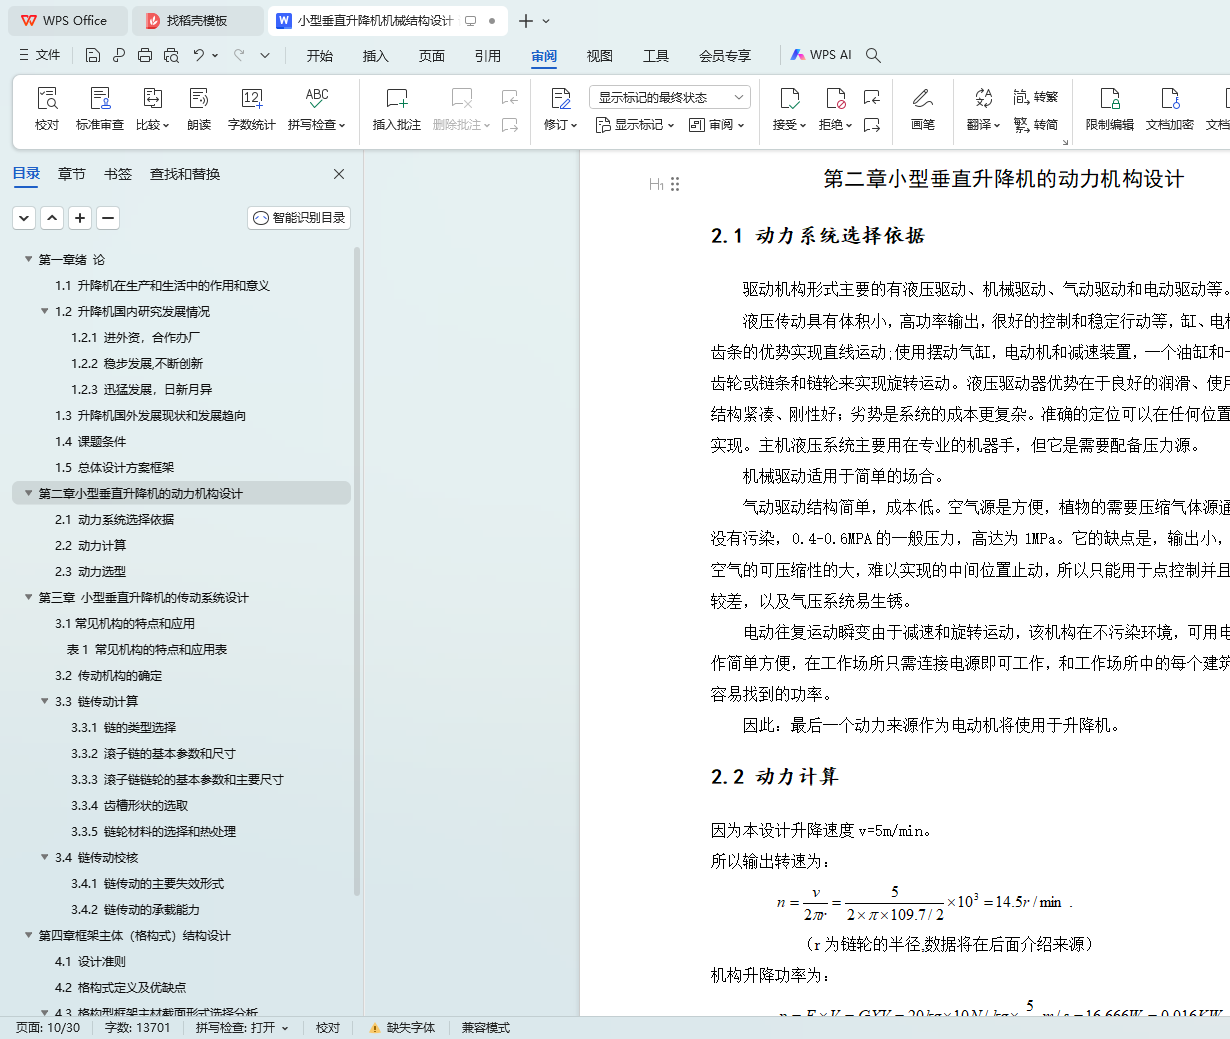1230x1039 pixels.
Task: Click plus button to promote outline level
Action: coord(80,218)
